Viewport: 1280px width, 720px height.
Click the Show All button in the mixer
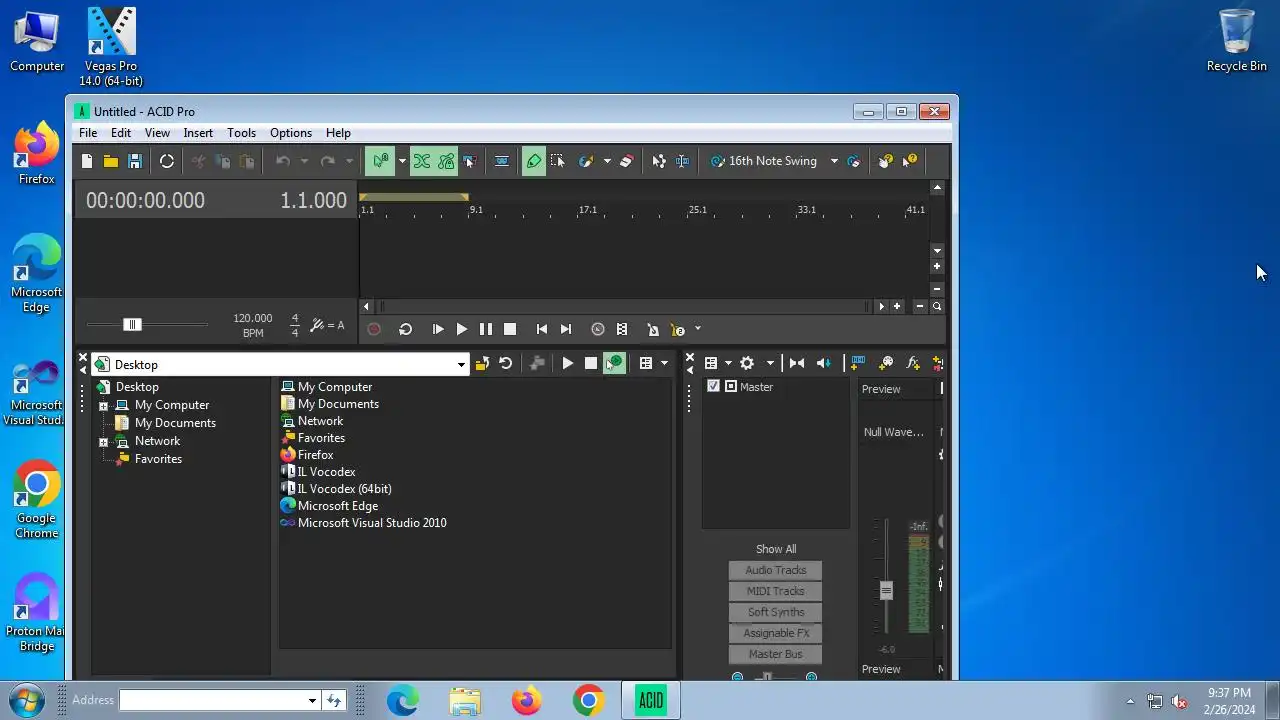coord(776,549)
